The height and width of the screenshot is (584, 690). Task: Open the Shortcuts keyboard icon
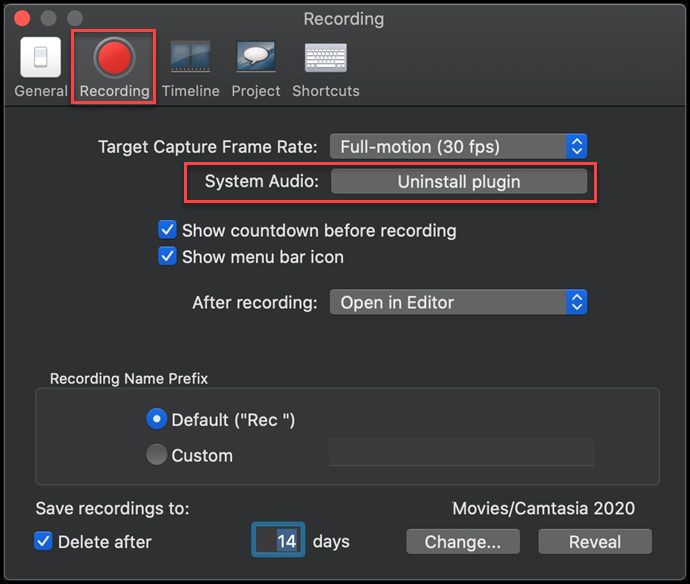(325, 58)
